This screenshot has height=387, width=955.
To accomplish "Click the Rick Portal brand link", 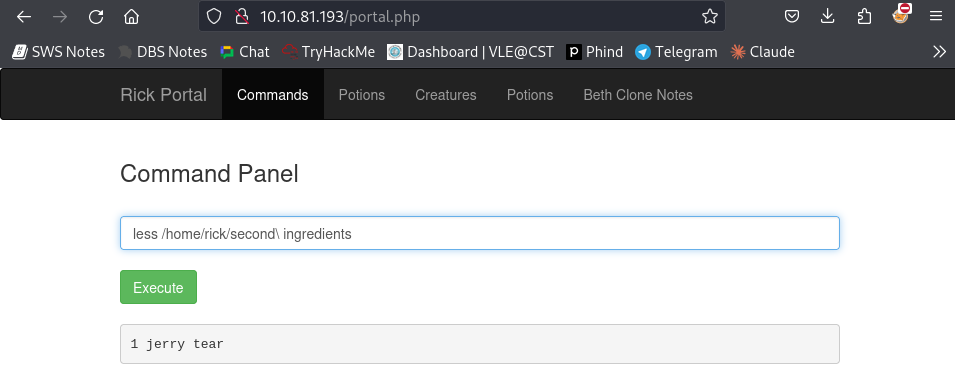I will [x=164, y=95].
